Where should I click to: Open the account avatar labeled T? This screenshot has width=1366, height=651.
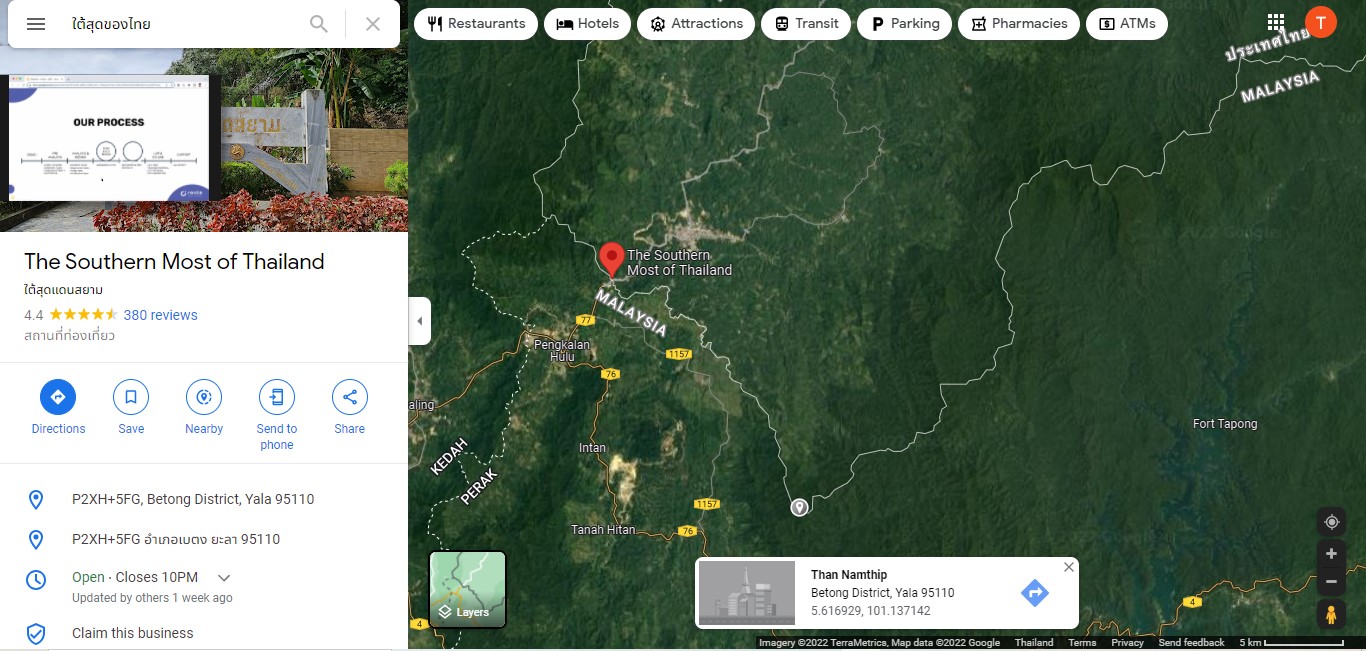[1321, 22]
